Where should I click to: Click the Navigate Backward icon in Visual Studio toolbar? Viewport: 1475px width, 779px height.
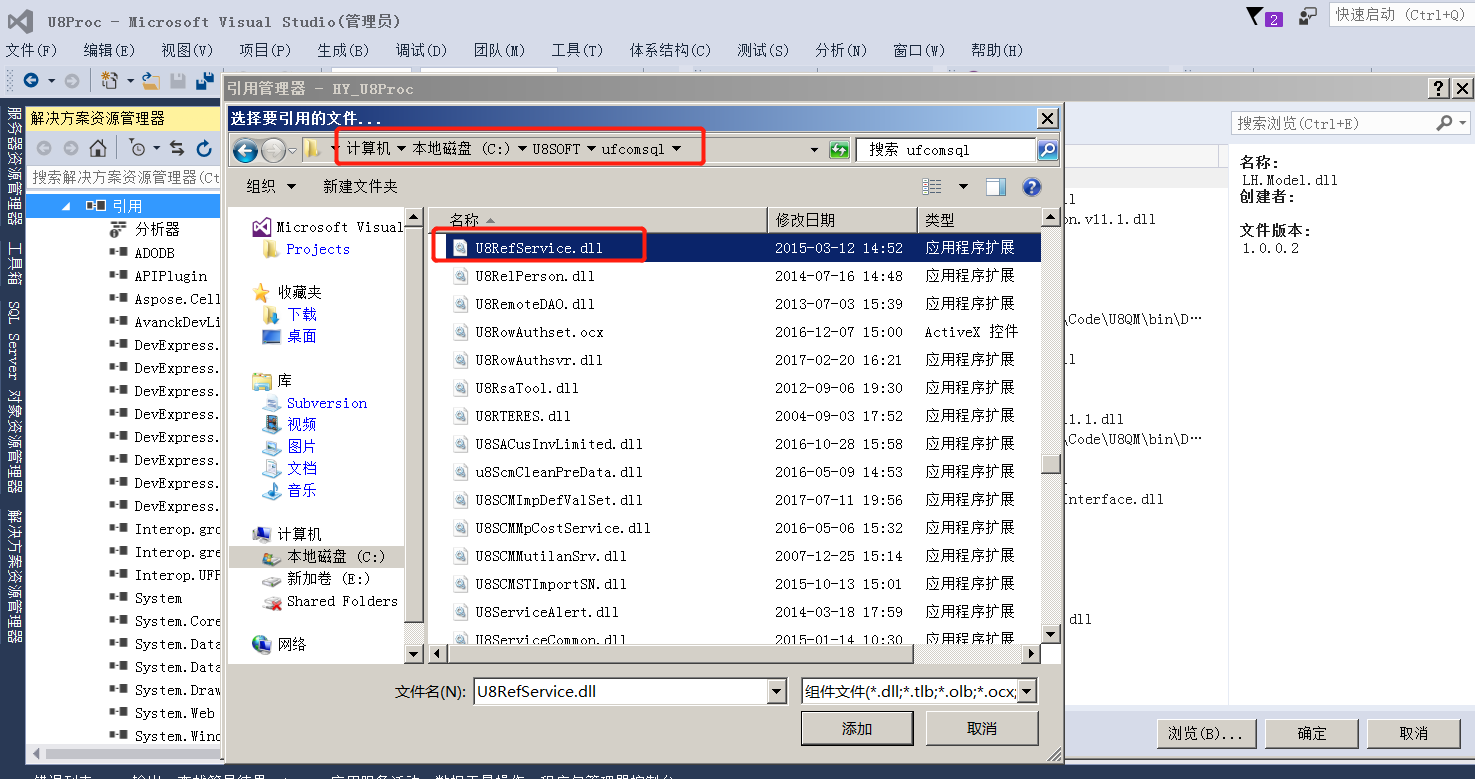pyautogui.click(x=31, y=81)
